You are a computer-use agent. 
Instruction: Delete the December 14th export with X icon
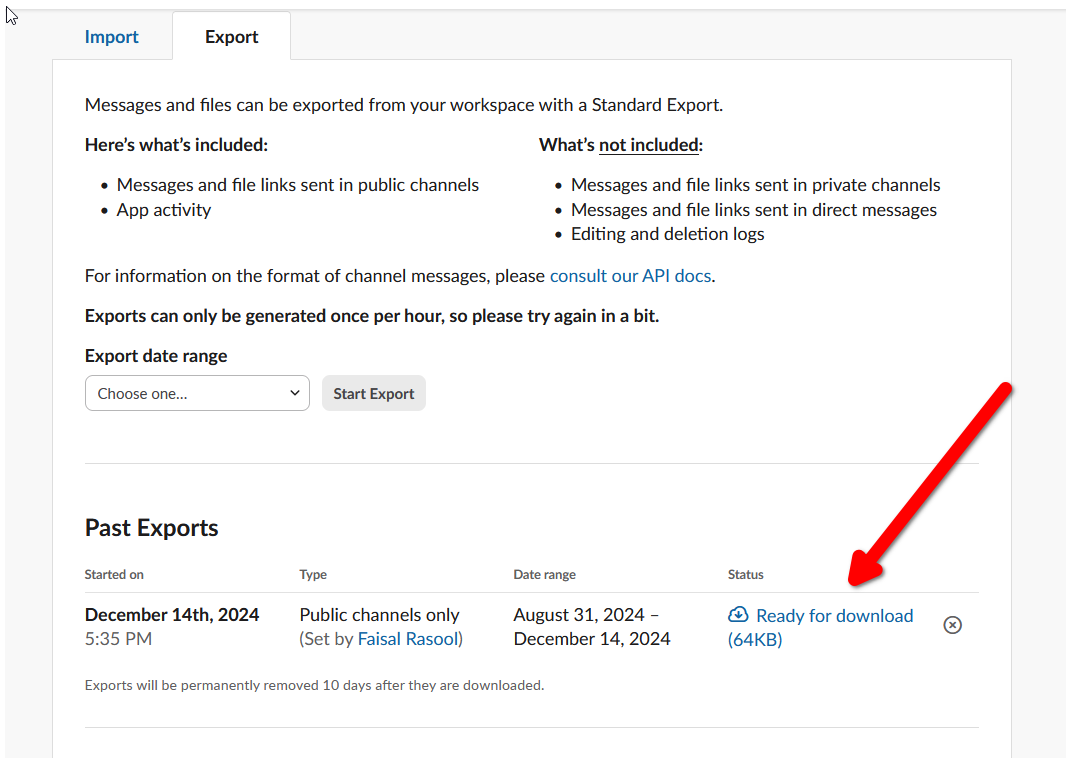point(952,625)
